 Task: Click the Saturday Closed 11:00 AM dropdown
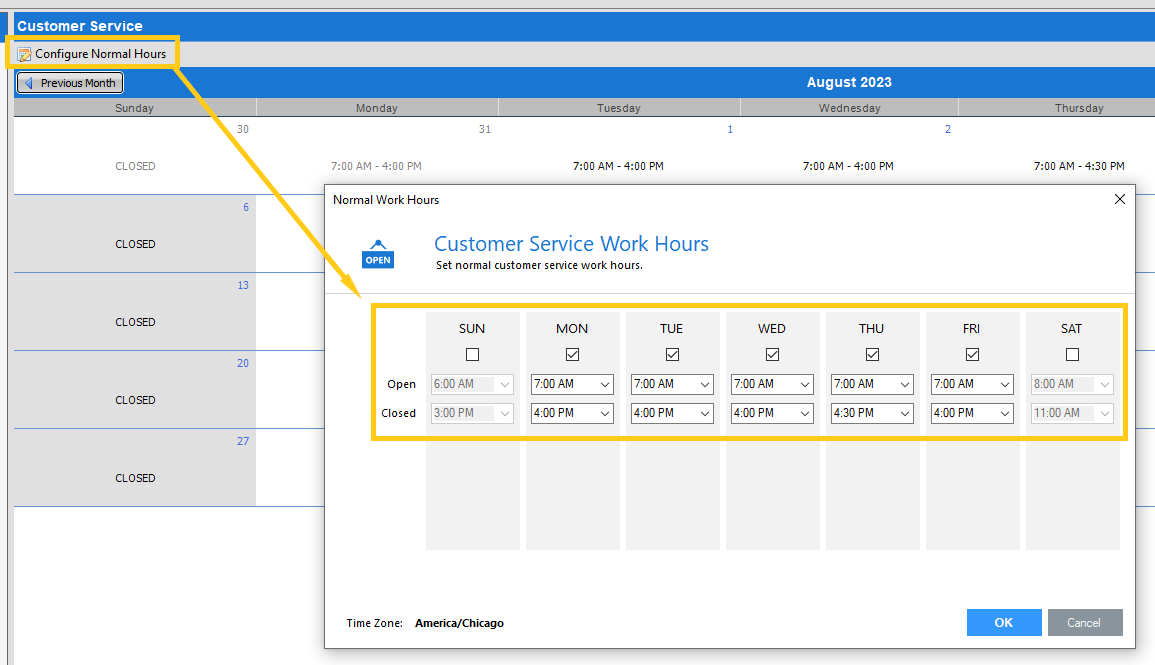coord(1072,413)
